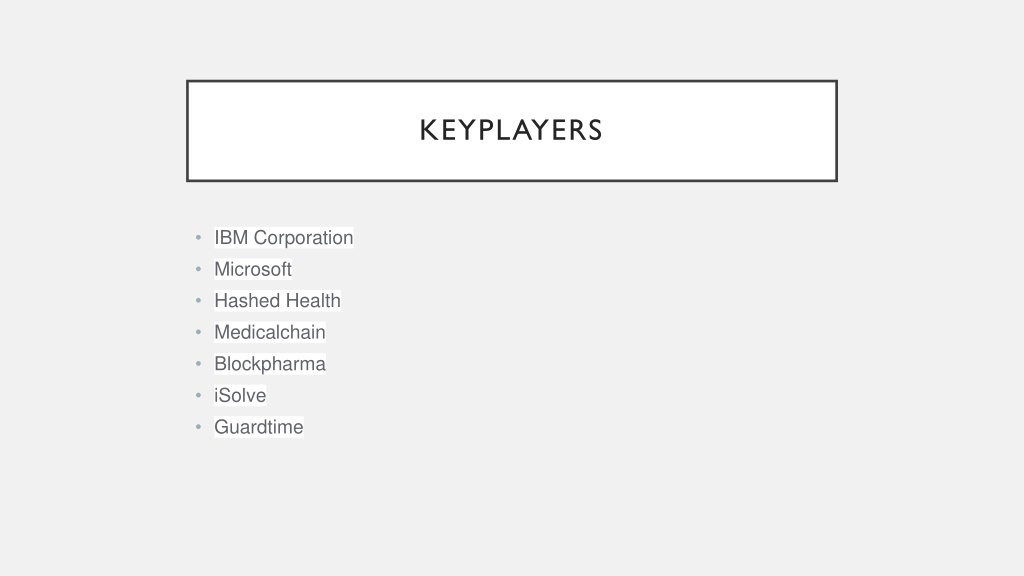The image size is (1024, 576).
Task: Click the bullet dot before Guardtime
Action: pos(199,427)
